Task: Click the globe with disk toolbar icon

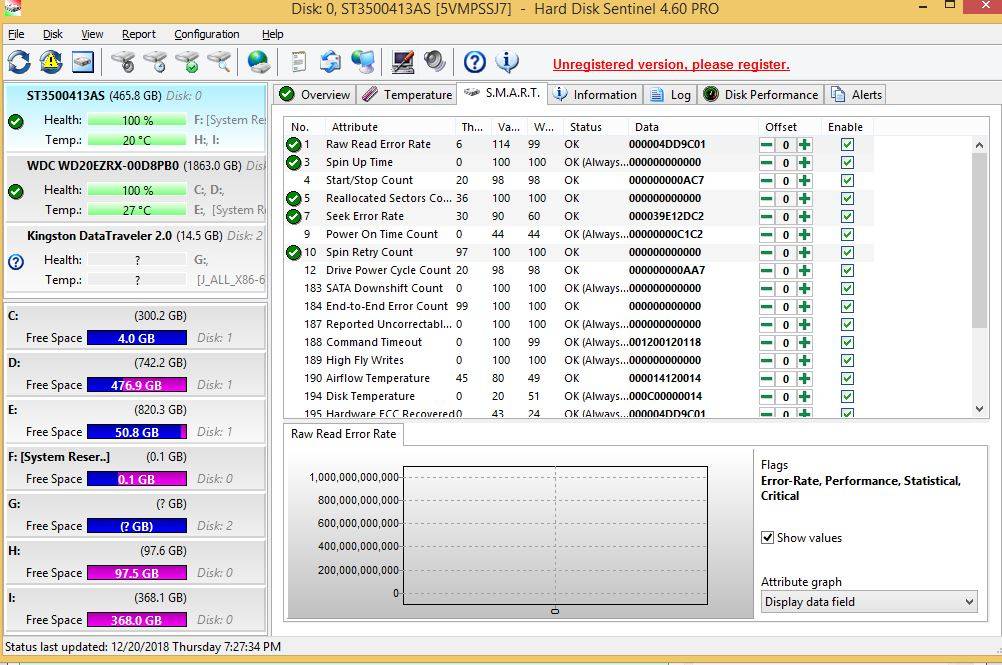Action: [259, 63]
